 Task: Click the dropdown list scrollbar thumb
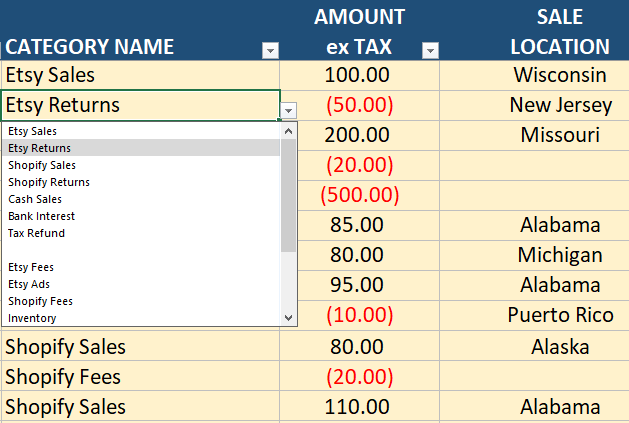288,195
